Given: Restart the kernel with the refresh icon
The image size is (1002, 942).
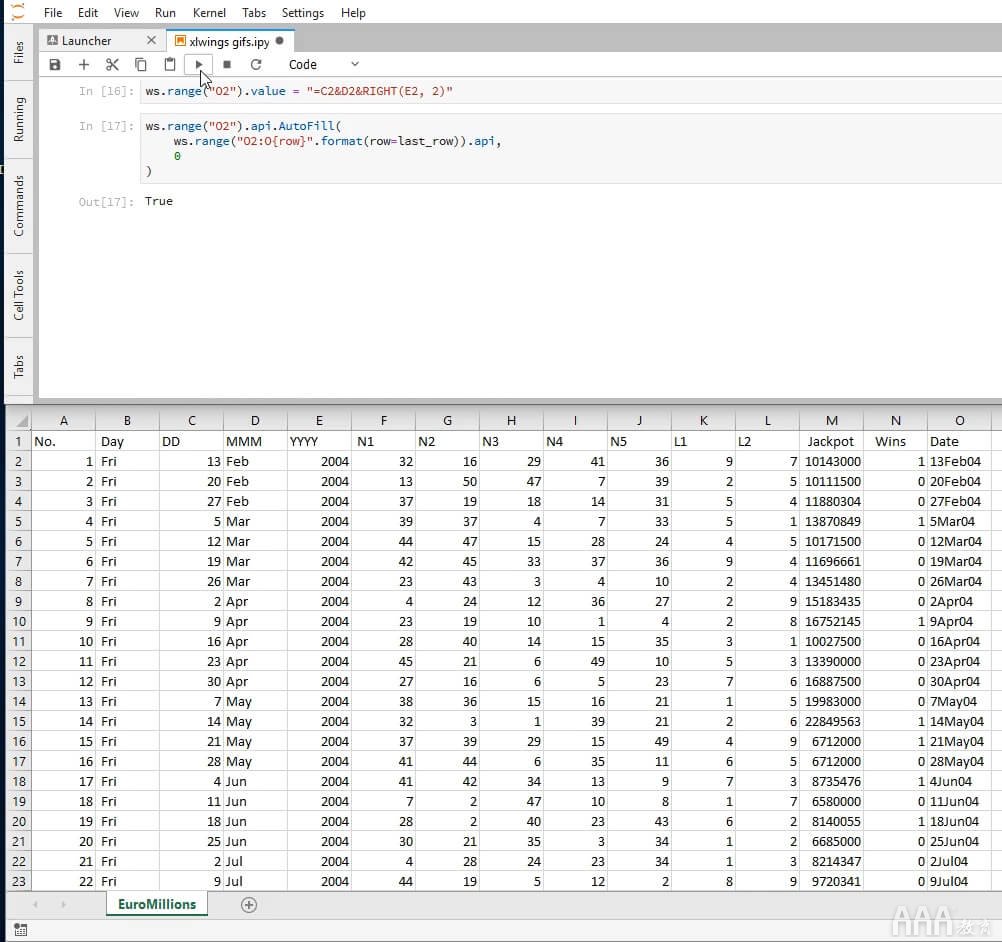Looking at the screenshot, I should tap(256, 65).
